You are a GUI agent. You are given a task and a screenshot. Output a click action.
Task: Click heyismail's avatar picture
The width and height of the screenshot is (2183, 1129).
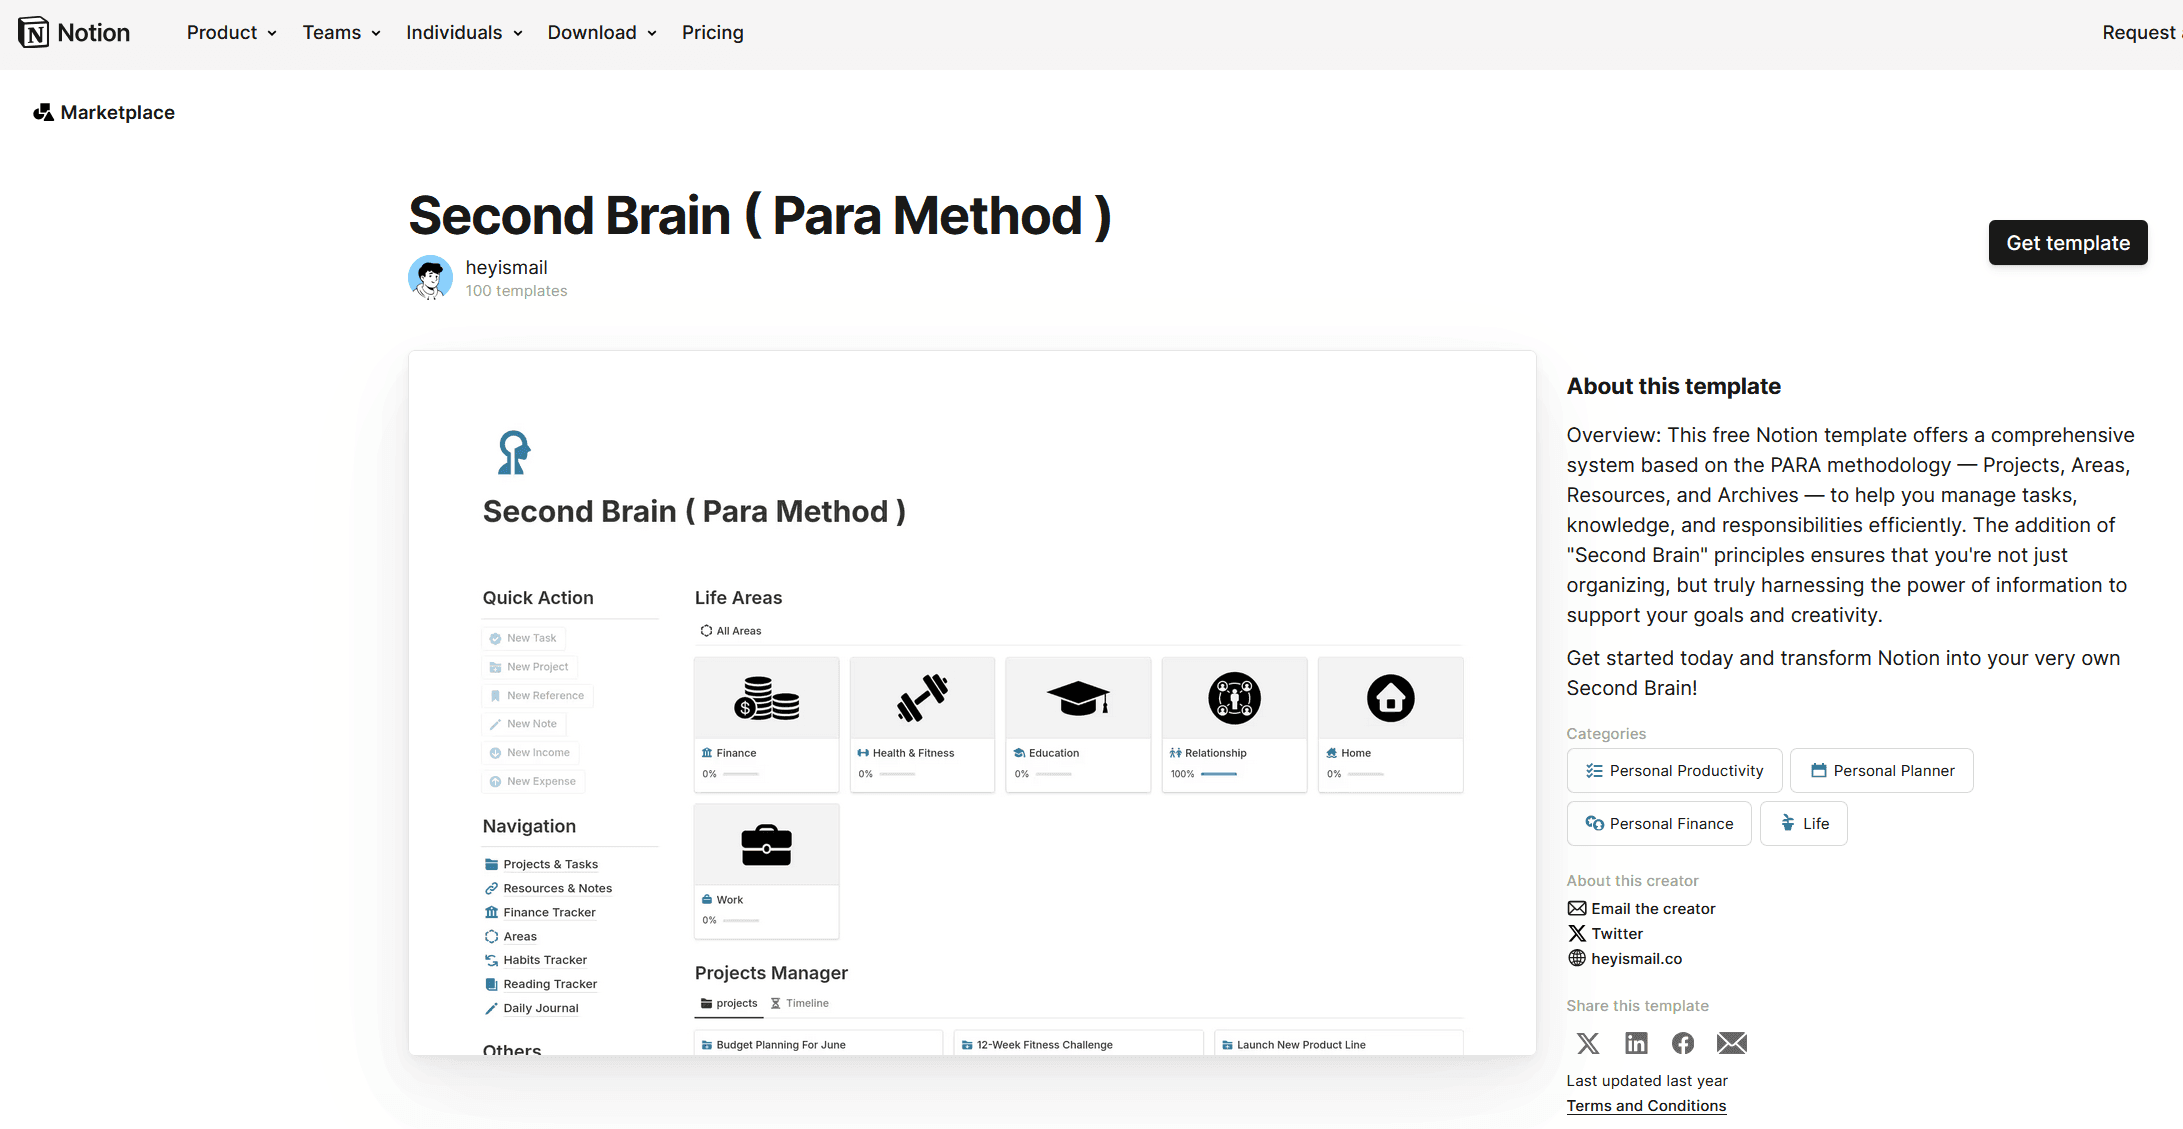[x=431, y=278]
